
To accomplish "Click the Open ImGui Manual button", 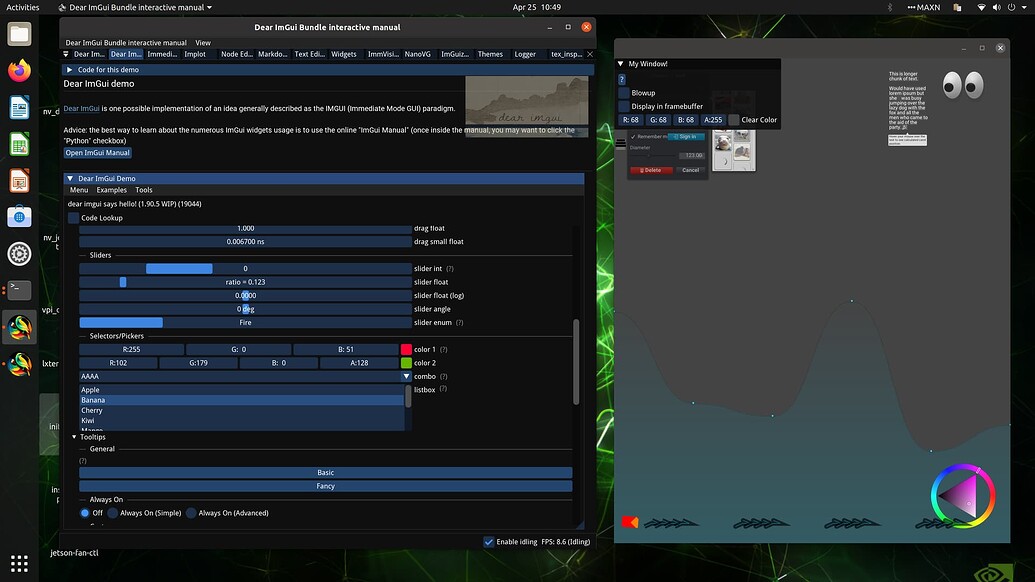I will (98, 152).
